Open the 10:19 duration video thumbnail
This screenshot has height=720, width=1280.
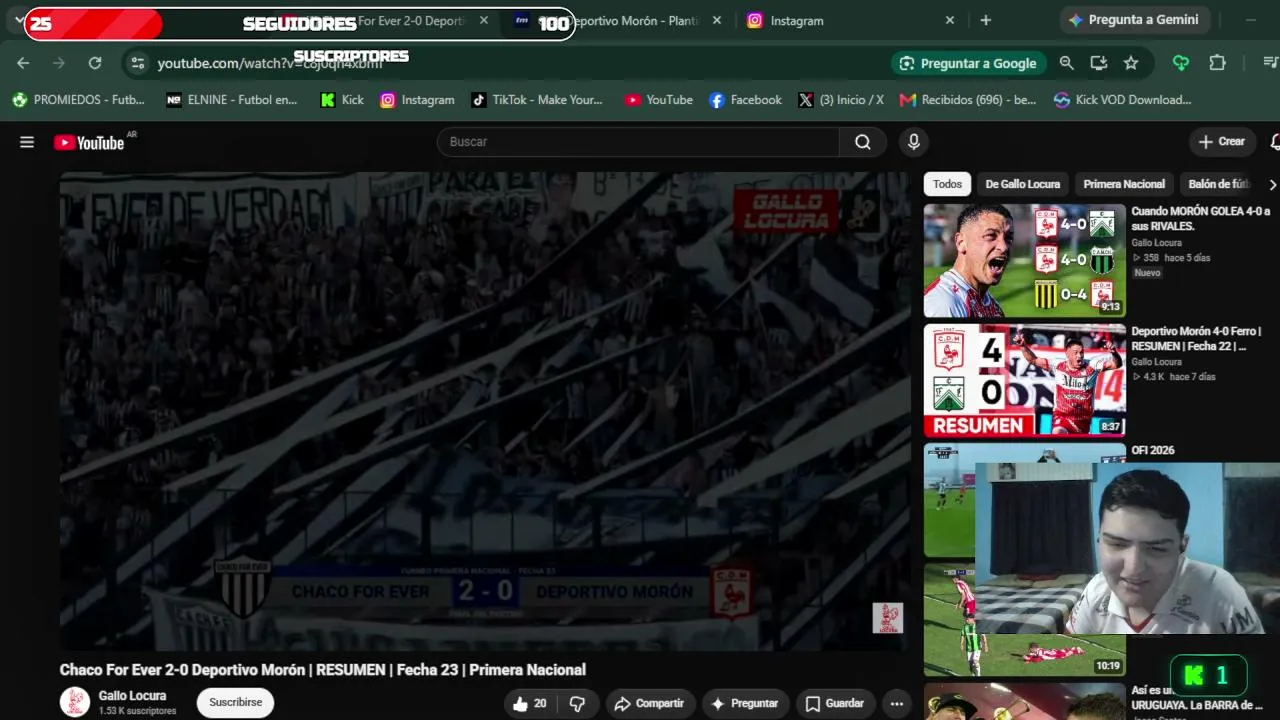pos(1024,620)
